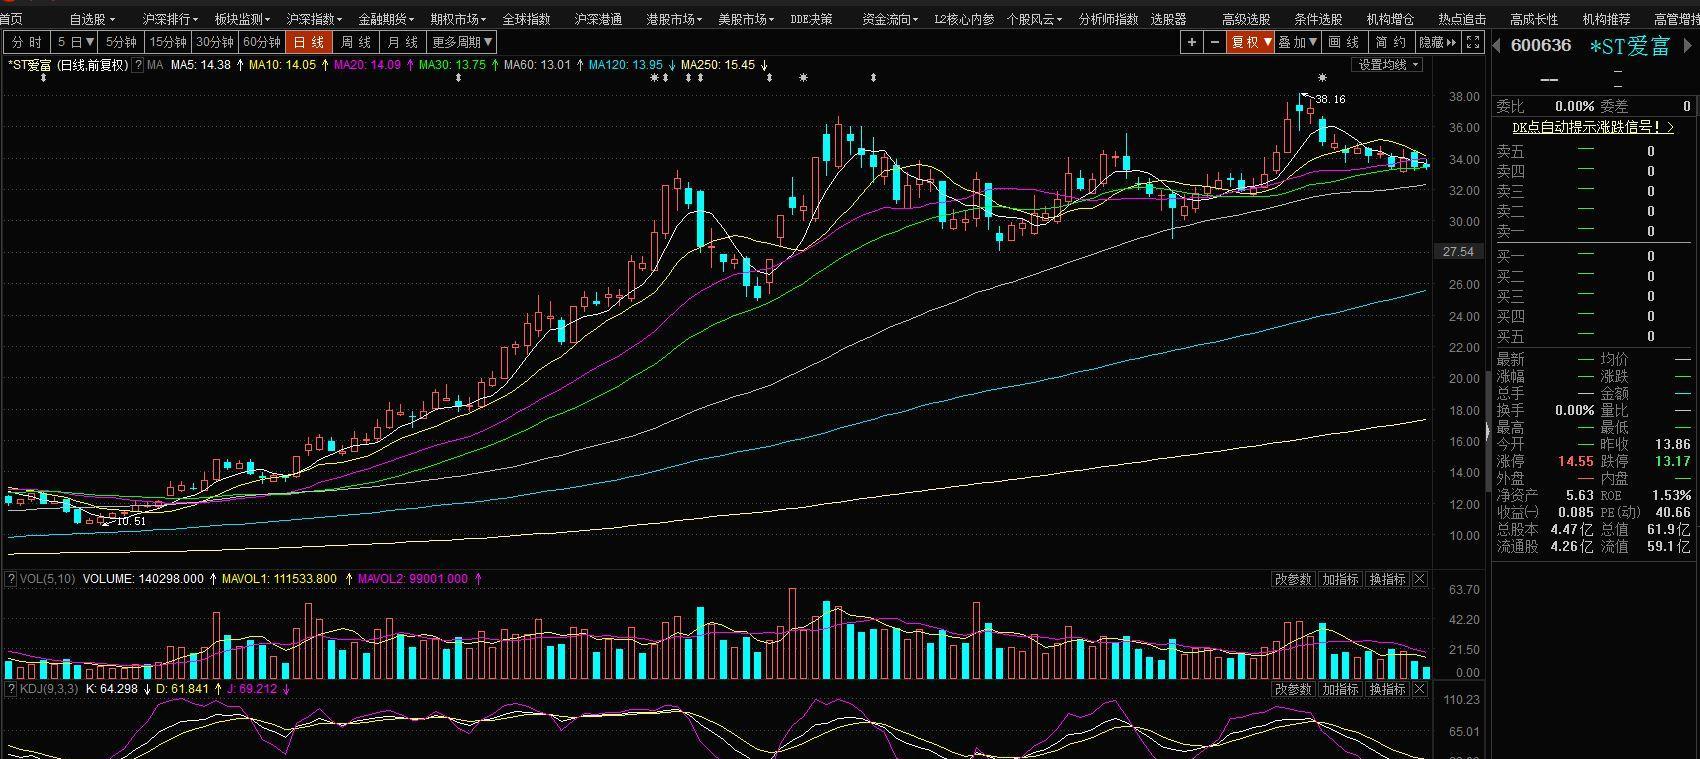Zoom in chart with plus icon
The image size is (1700, 759).
pyautogui.click(x=1192, y=42)
